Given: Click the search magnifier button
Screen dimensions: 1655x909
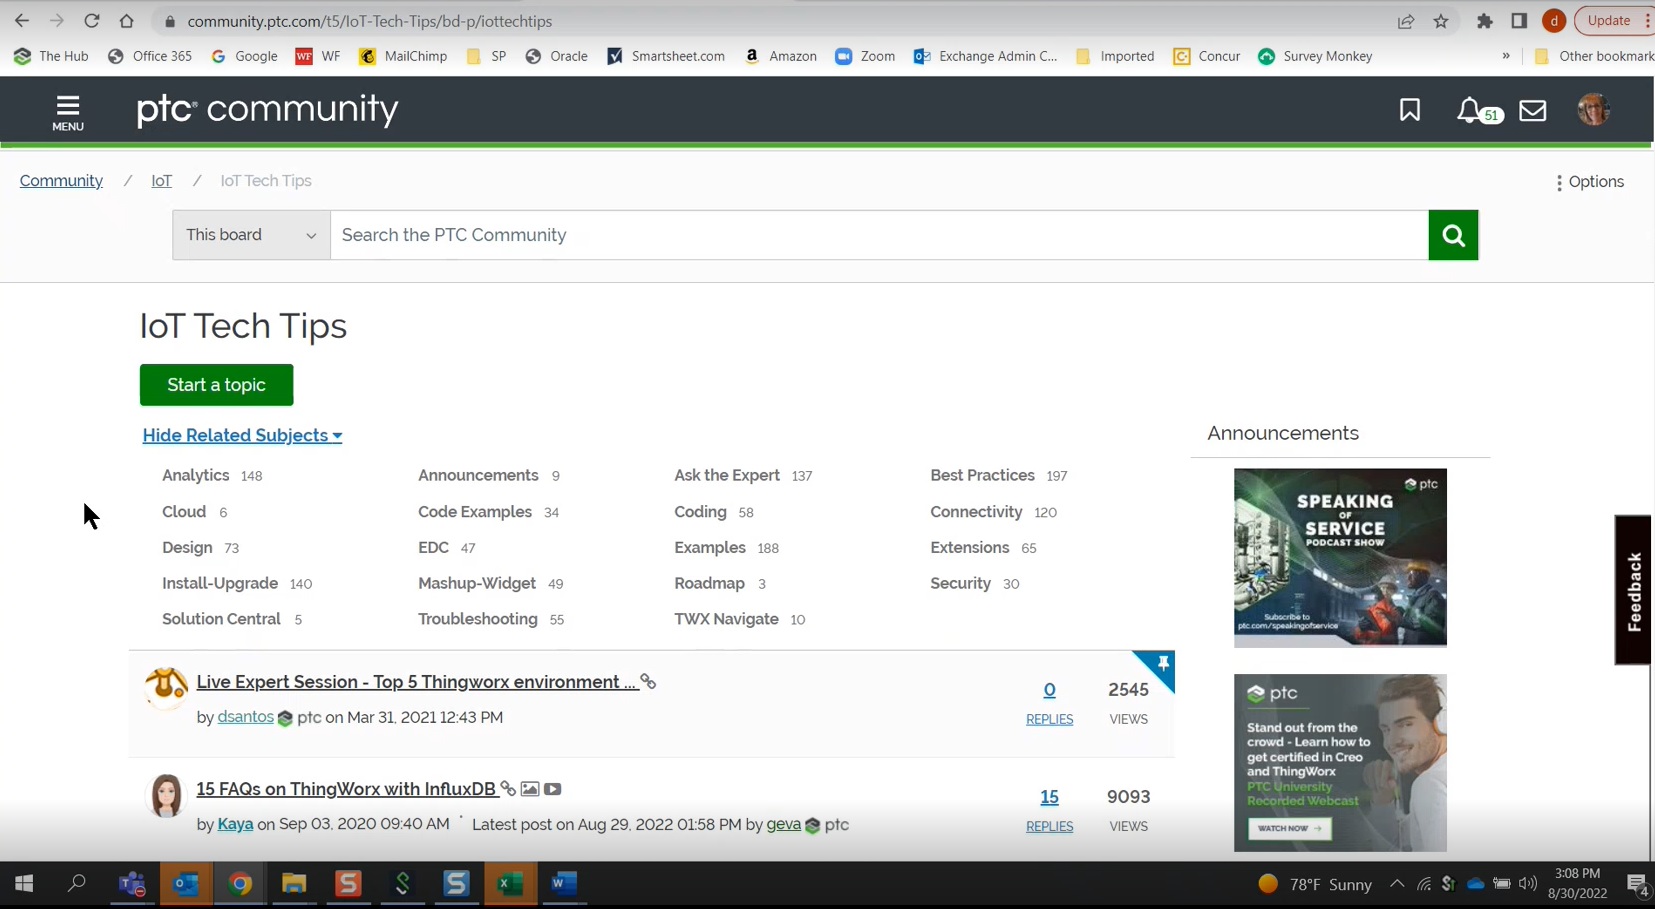Looking at the screenshot, I should click(x=1453, y=234).
